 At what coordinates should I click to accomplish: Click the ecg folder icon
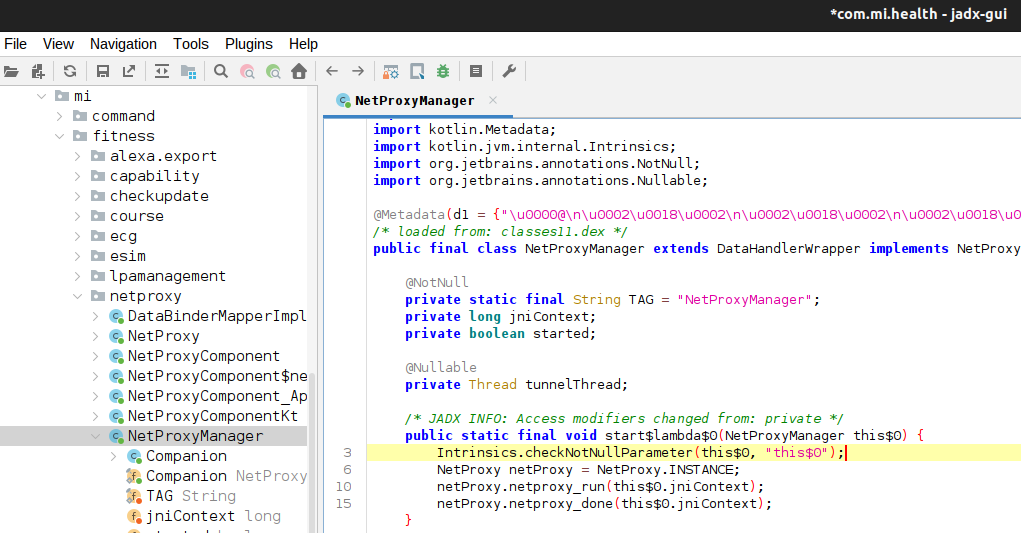pyautogui.click(x=98, y=236)
